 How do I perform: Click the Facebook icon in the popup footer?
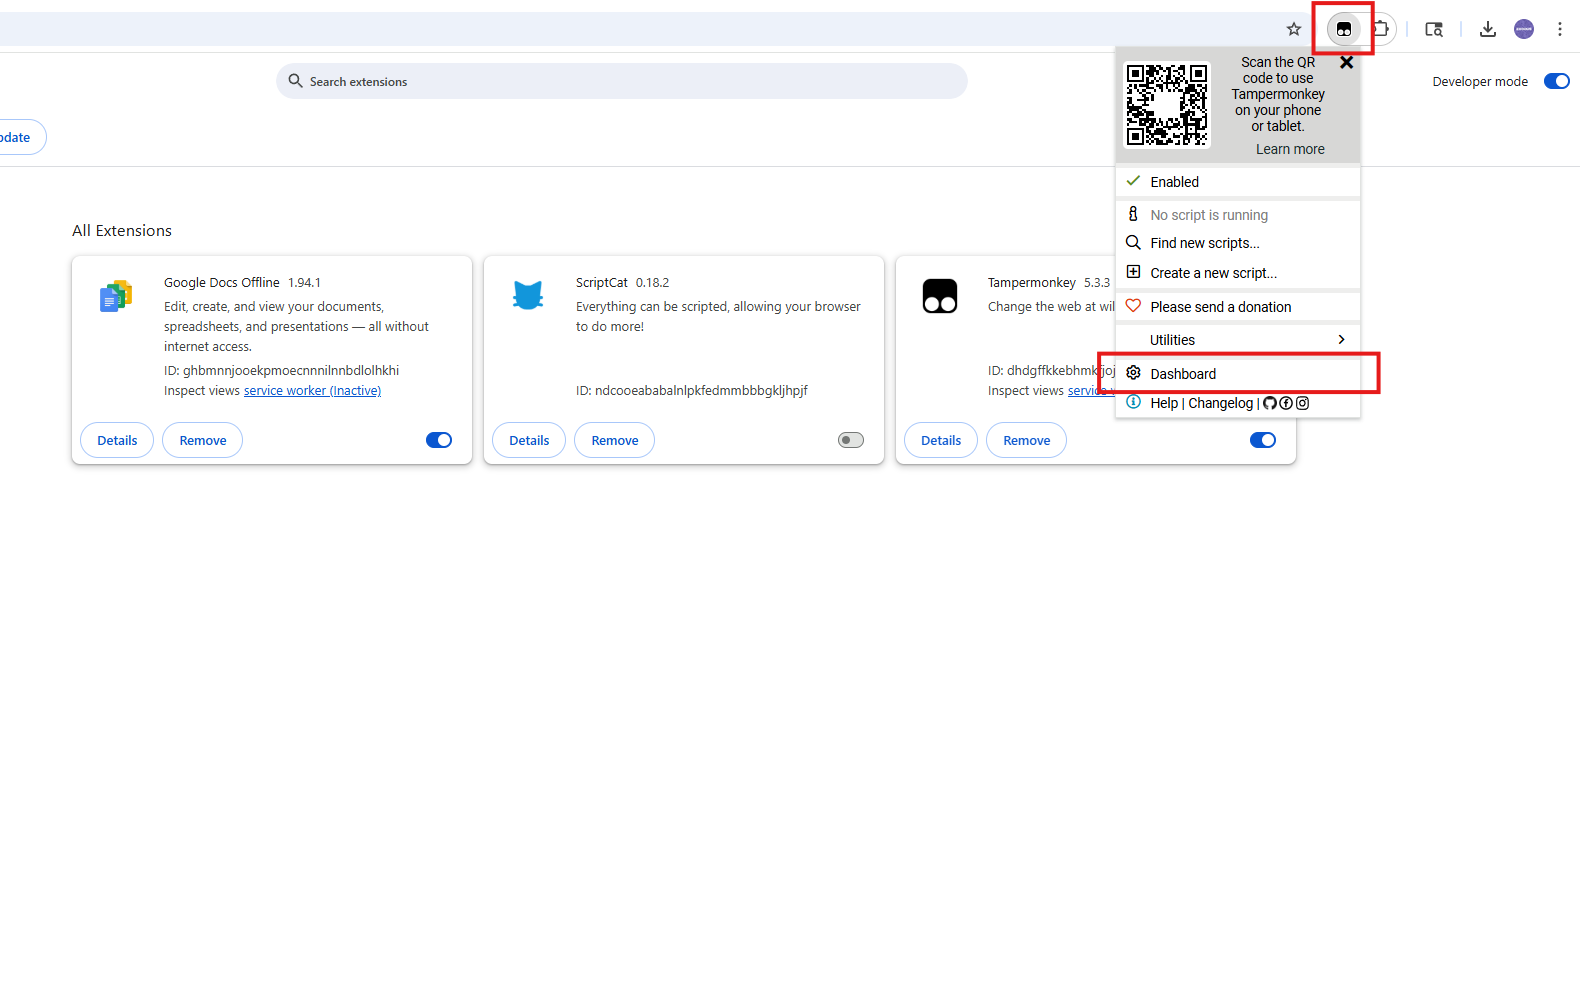pyautogui.click(x=1286, y=403)
